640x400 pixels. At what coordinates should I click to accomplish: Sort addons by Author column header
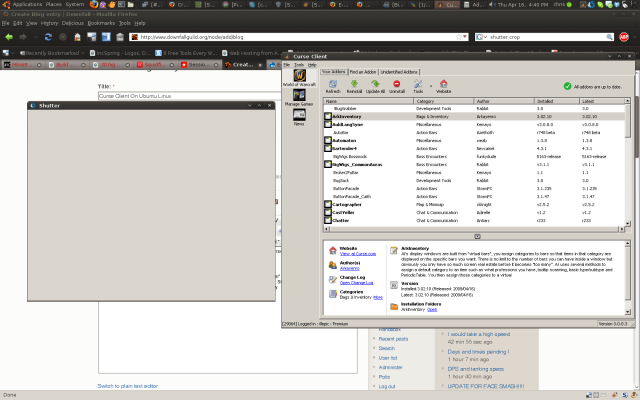[x=504, y=101]
